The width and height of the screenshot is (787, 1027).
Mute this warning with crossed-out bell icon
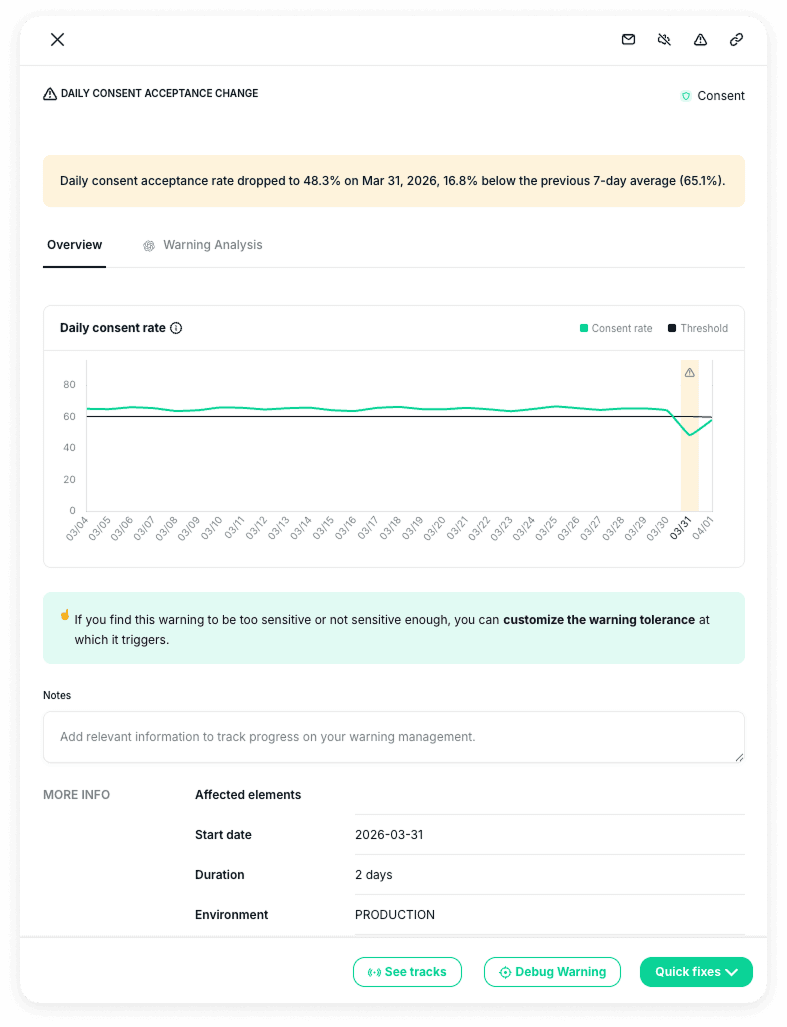[x=664, y=40]
